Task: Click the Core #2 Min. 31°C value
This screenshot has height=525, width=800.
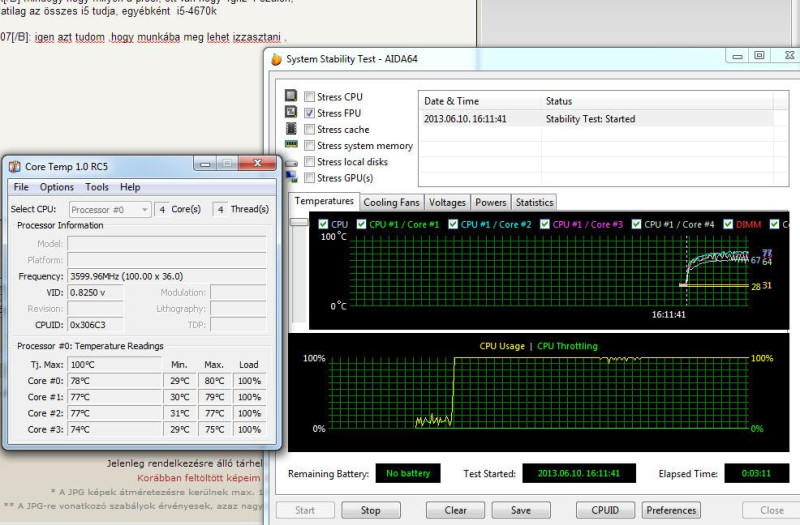Action: (180, 413)
